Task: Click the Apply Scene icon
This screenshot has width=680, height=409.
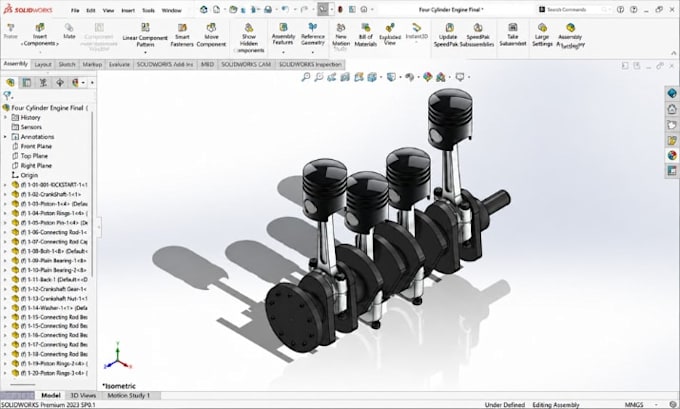Action: coord(441,77)
